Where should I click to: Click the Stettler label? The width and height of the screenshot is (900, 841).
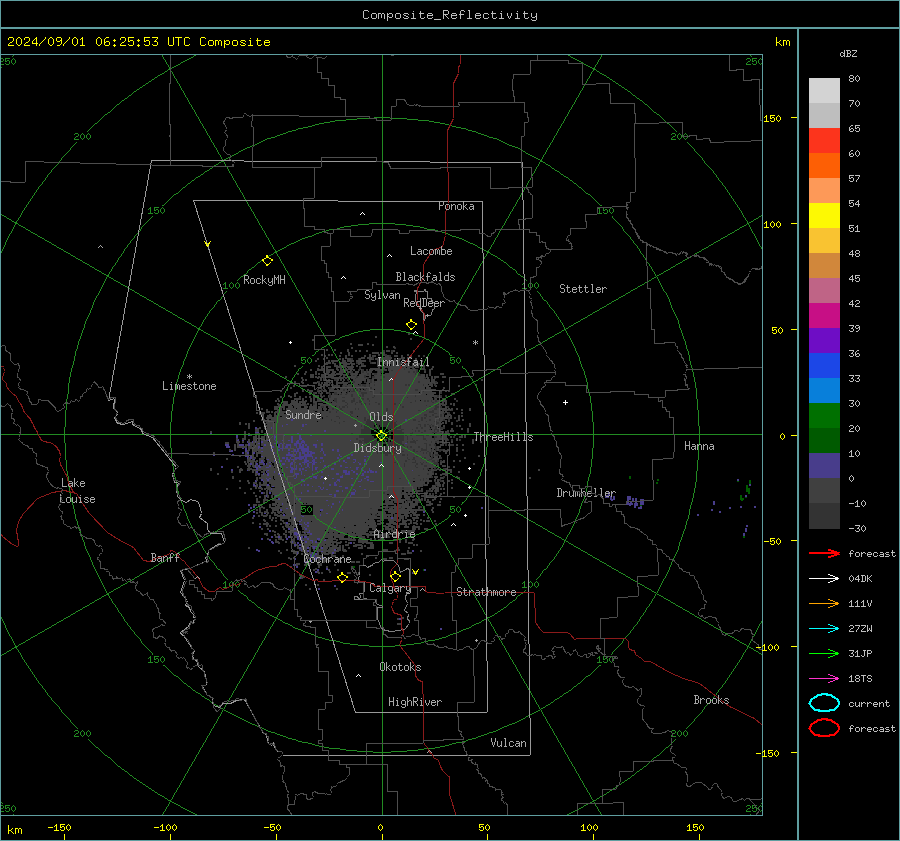(x=583, y=289)
